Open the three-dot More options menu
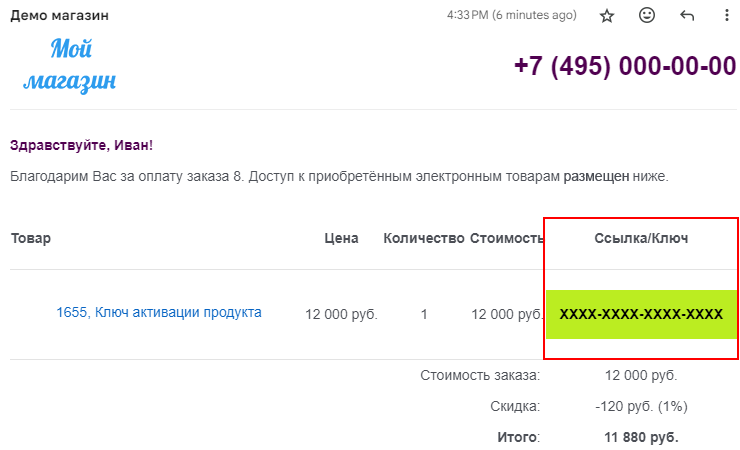The height and width of the screenshot is (450, 740). (726, 16)
